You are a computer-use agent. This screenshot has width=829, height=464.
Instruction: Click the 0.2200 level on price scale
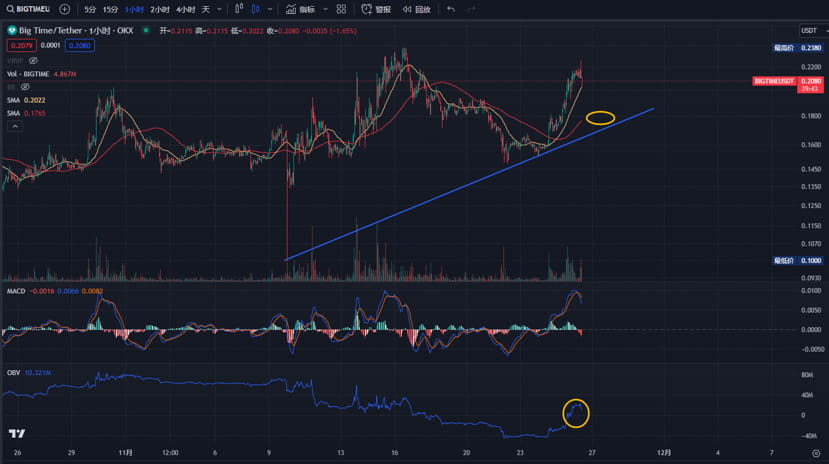tap(811, 67)
